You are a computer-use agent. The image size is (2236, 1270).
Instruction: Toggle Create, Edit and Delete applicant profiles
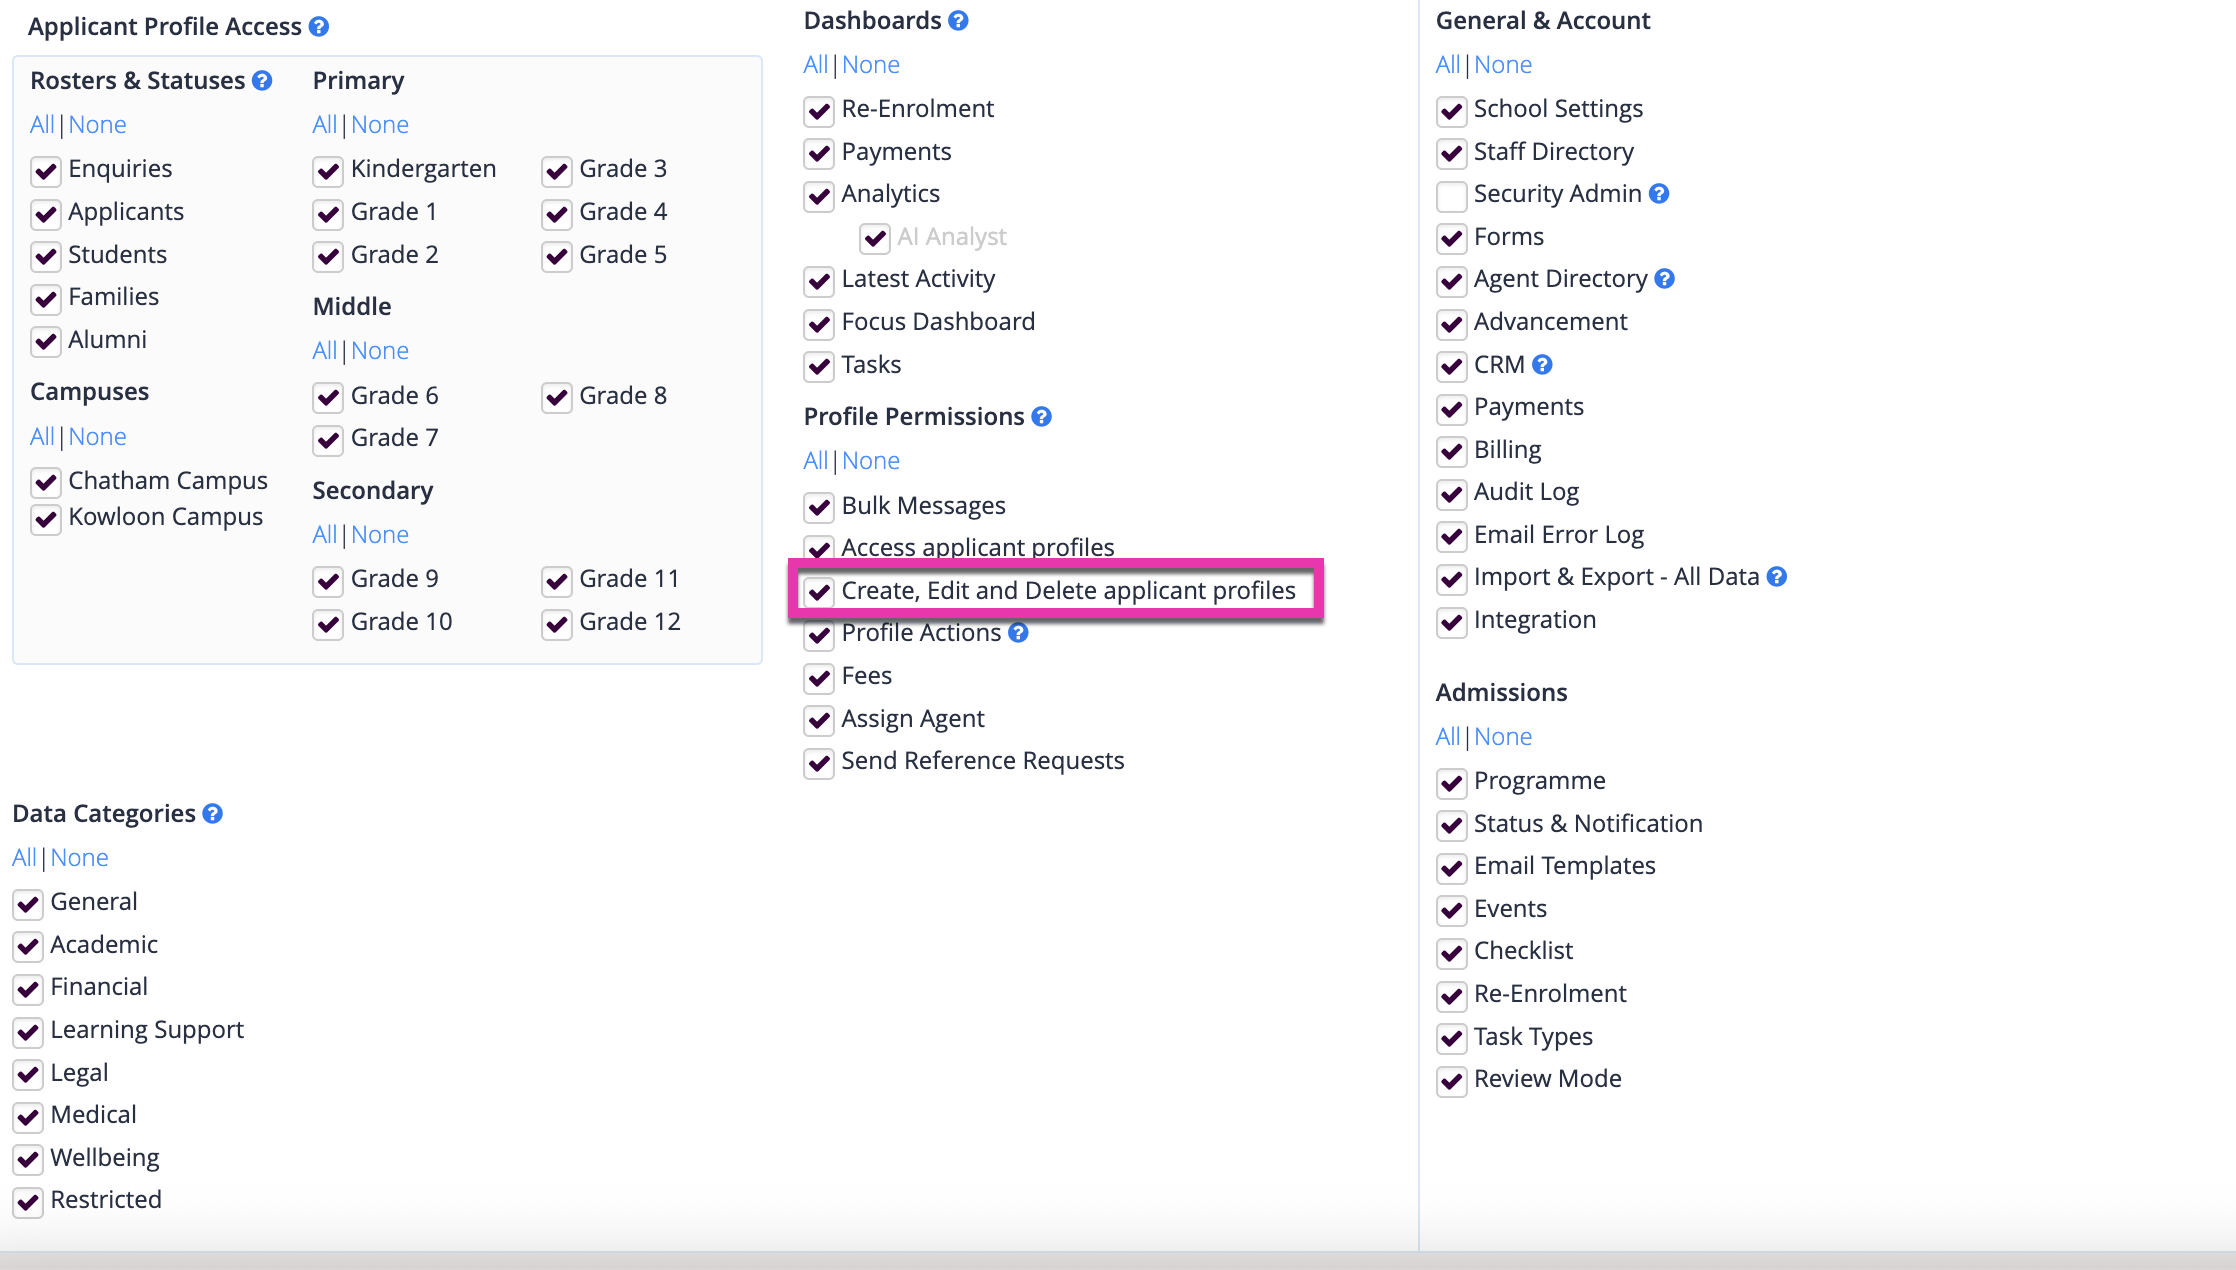[x=819, y=593]
